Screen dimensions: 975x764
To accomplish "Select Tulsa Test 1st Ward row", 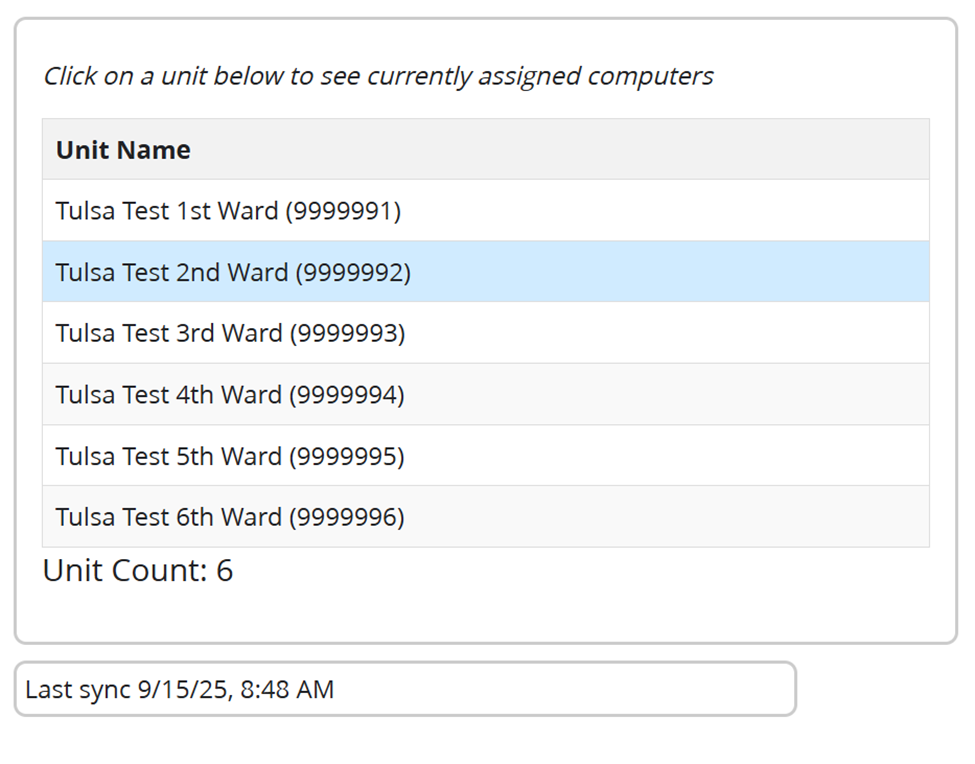I will point(228,211).
